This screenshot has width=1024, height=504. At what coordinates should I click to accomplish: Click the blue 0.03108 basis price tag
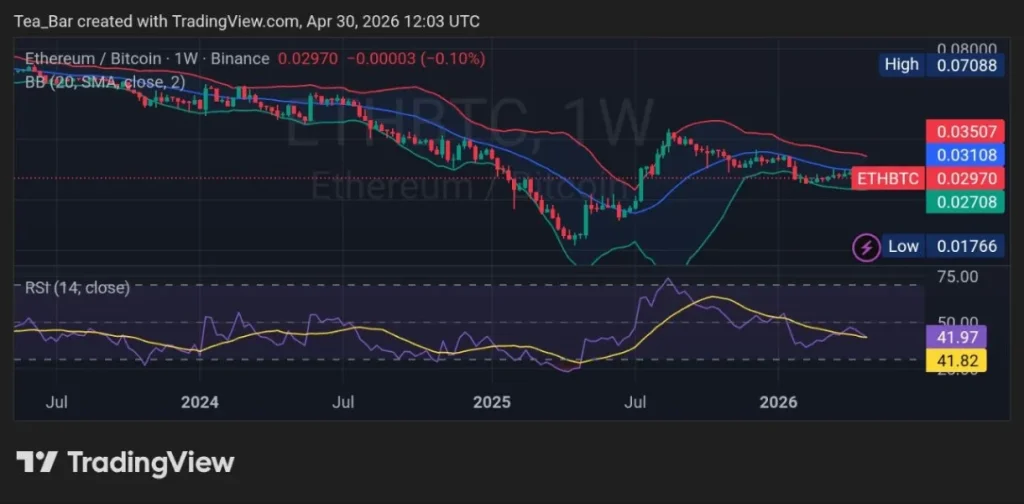pos(957,155)
